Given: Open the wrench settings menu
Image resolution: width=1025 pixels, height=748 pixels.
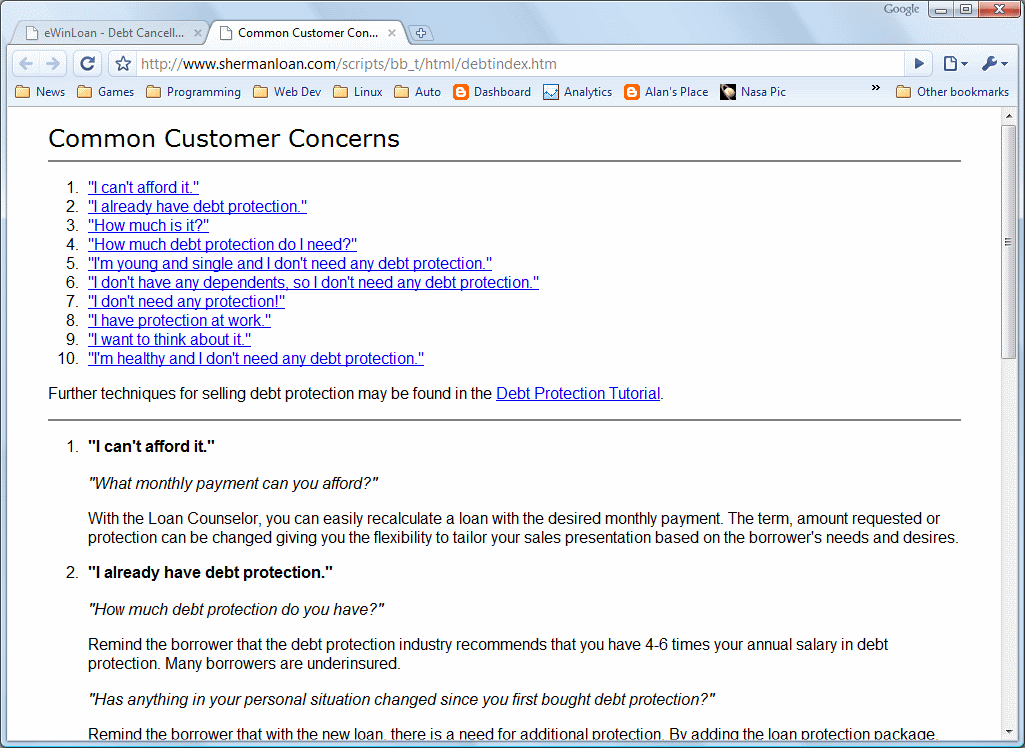Looking at the screenshot, I should [995, 63].
